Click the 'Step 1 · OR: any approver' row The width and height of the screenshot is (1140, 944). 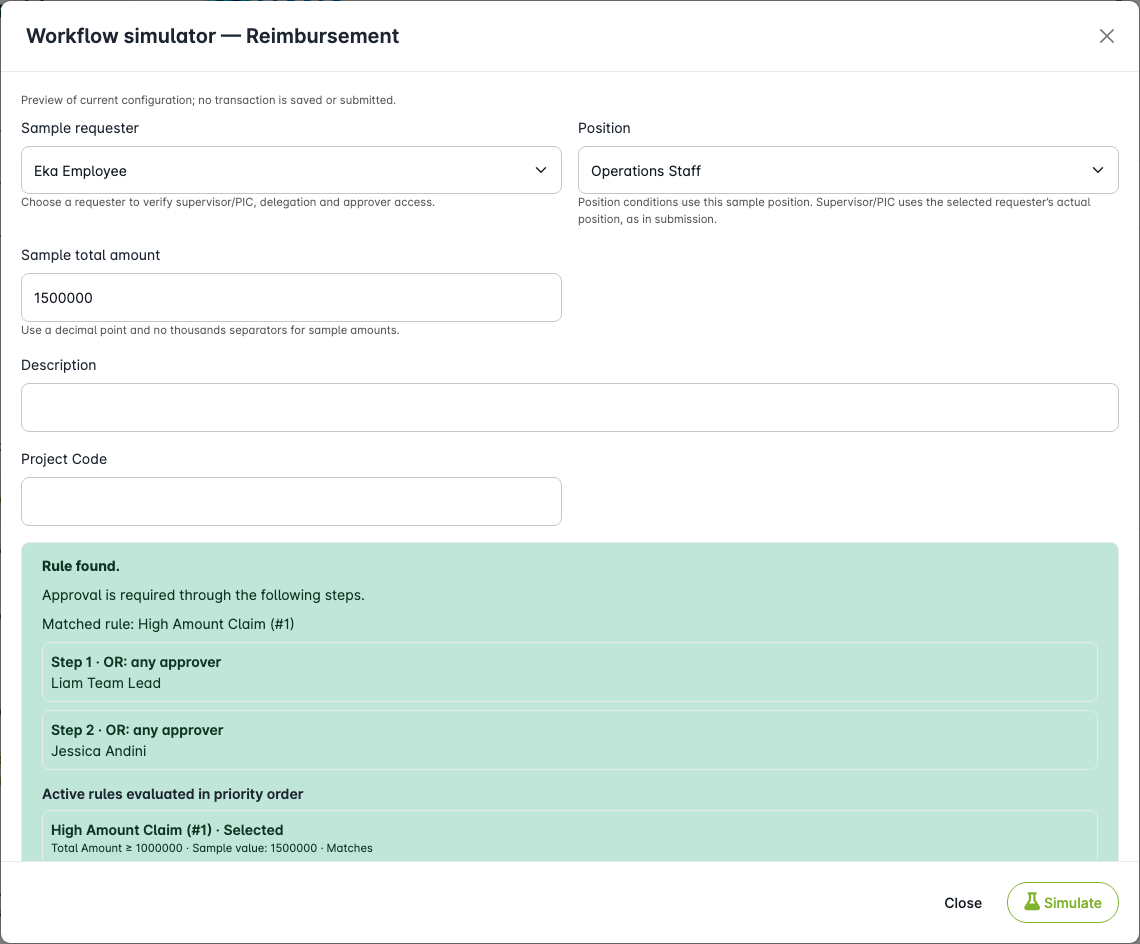coord(569,672)
